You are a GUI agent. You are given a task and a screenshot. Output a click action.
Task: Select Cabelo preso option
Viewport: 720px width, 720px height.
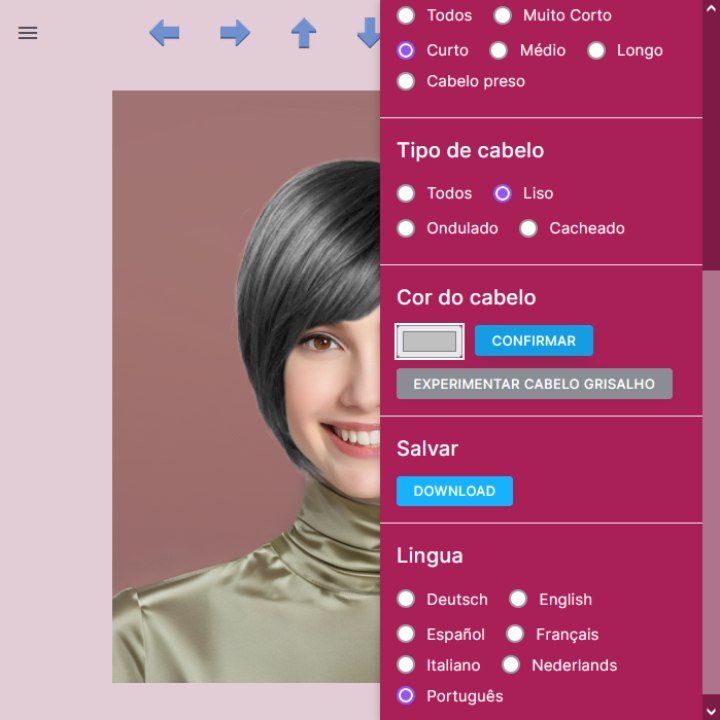(x=406, y=81)
